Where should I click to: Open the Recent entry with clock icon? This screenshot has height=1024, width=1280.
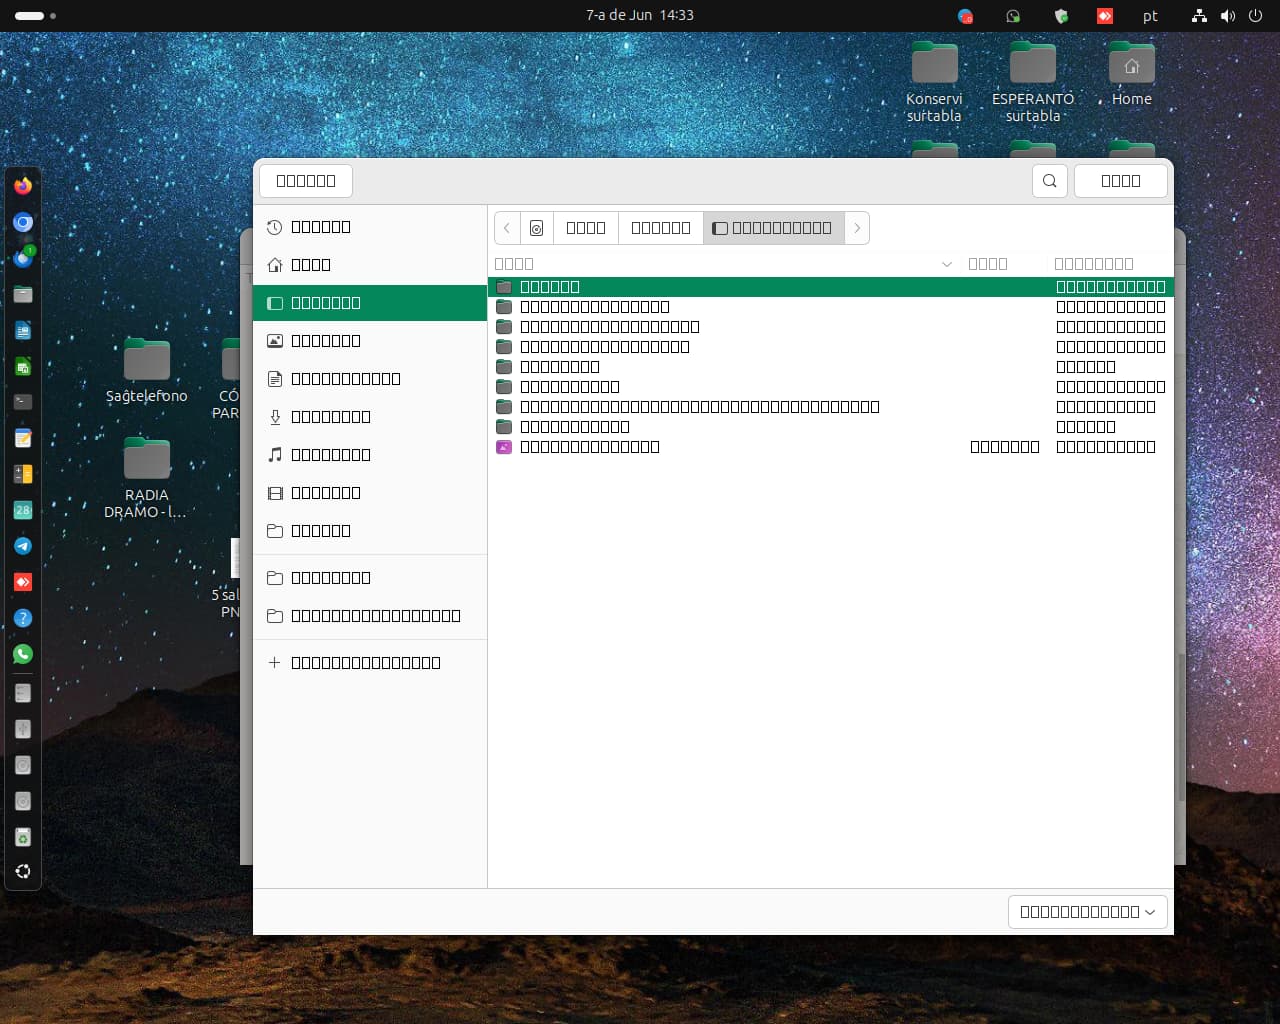pyautogui.click(x=320, y=227)
